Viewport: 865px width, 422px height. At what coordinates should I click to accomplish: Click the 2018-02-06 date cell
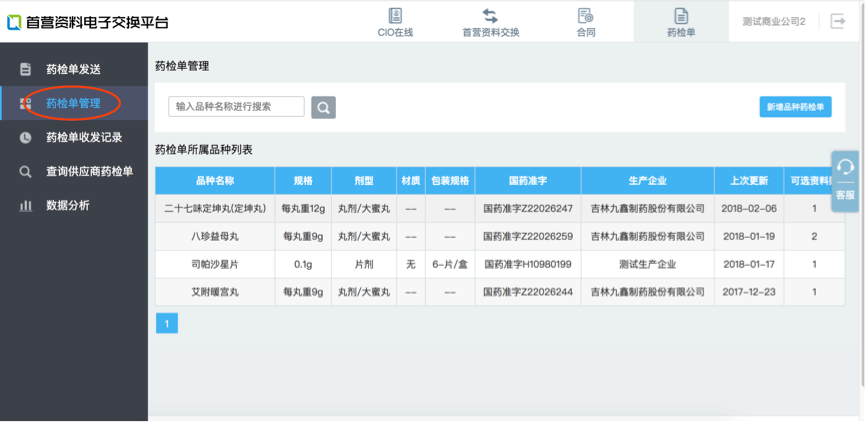coord(749,209)
